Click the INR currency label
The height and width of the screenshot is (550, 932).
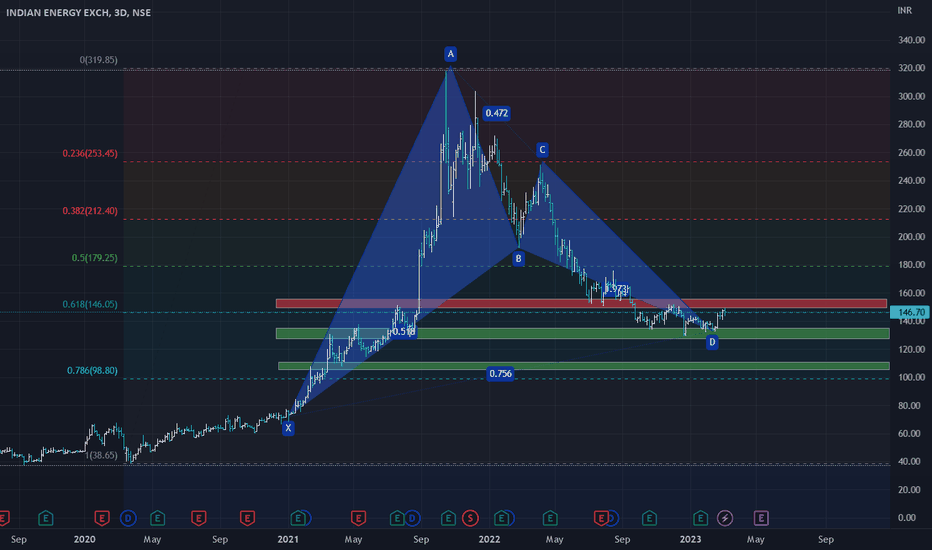905,11
